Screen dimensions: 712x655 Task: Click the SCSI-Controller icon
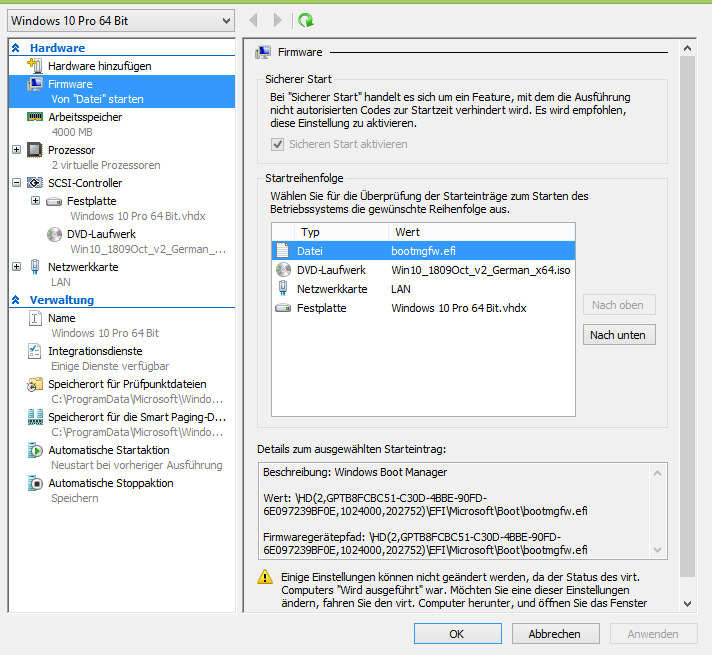(35, 183)
